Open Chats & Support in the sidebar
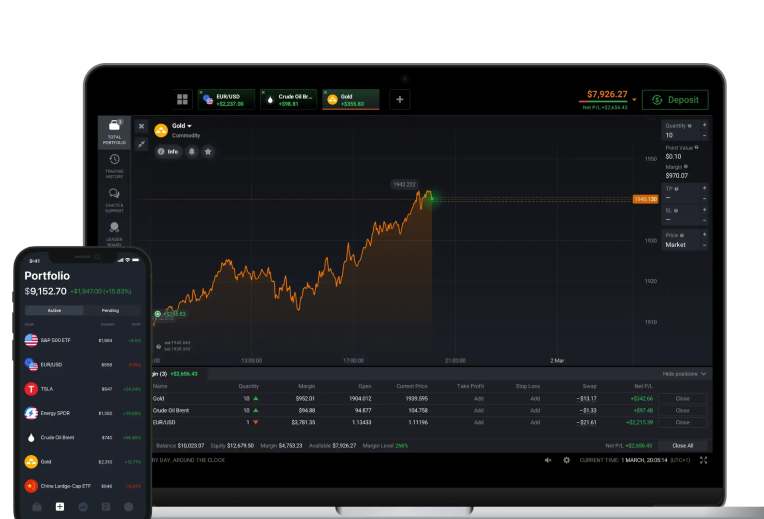Image resolution: width=764 pixels, height=519 pixels. click(x=114, y=199)
